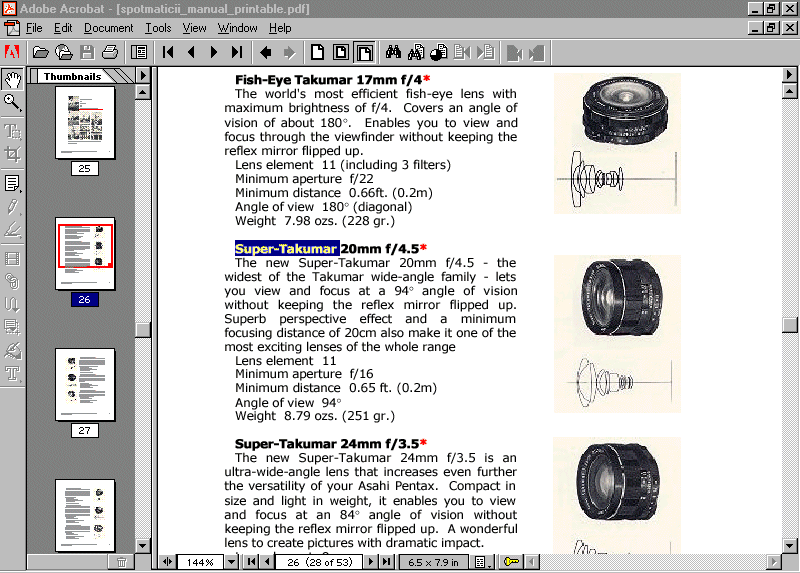
Task: Set the Fit Width page view
Action: (x=364, y=52)
